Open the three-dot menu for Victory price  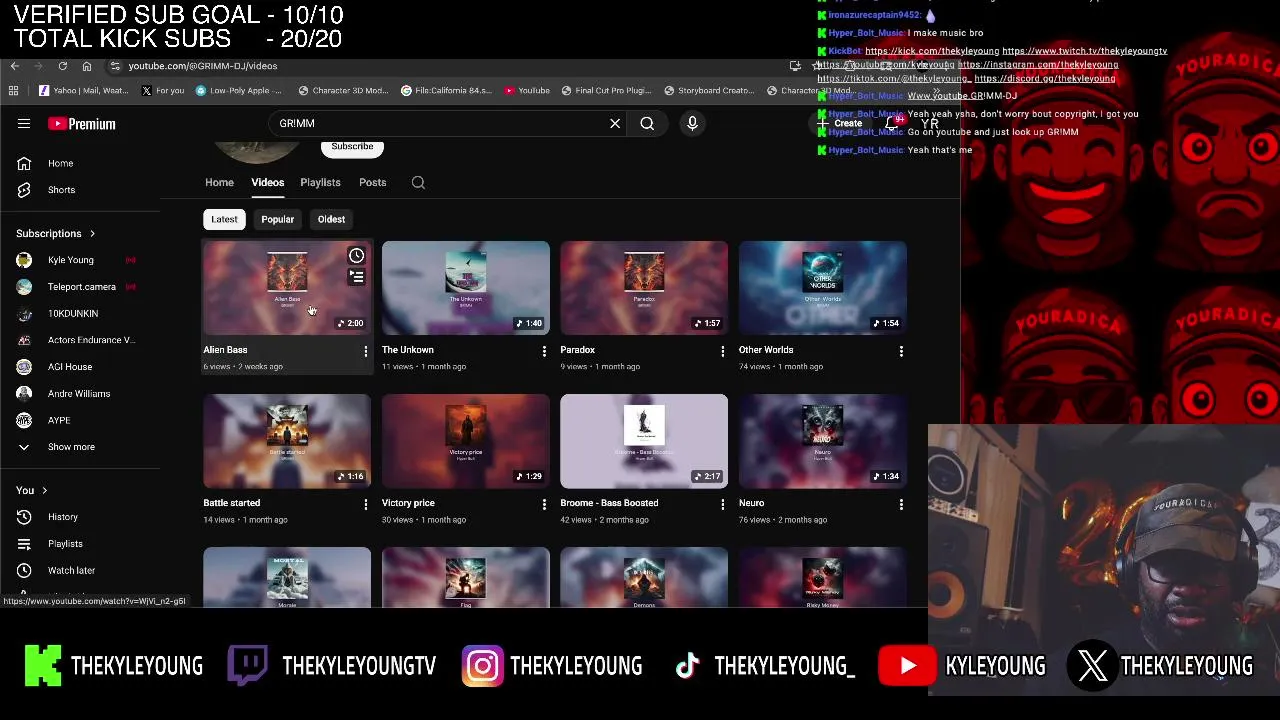tap(544, 504)
